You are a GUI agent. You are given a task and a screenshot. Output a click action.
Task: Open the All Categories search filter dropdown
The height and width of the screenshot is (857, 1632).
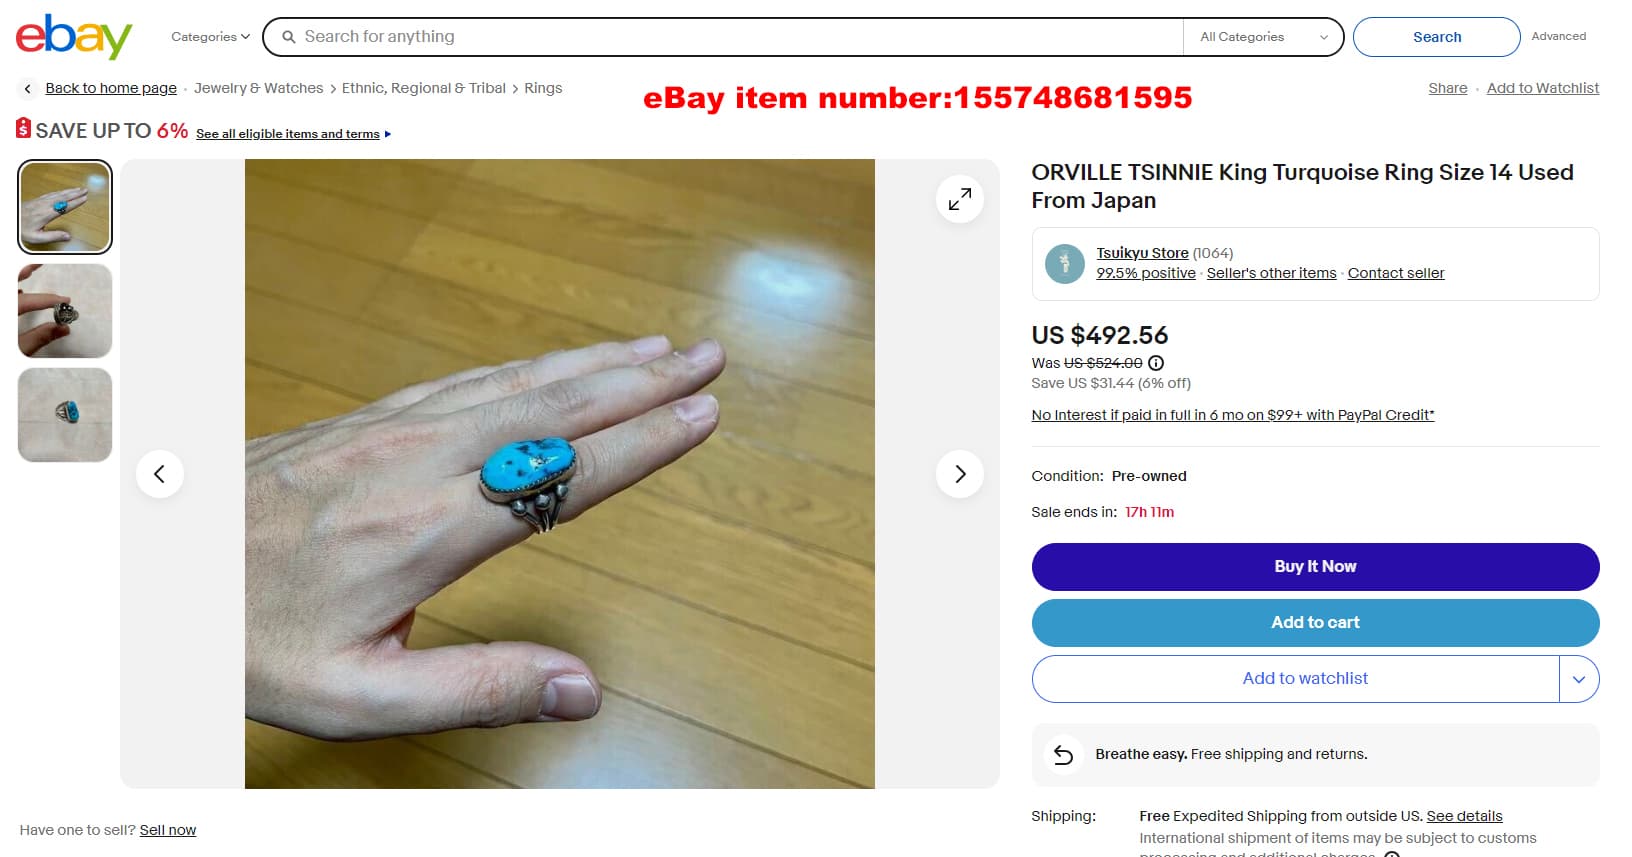pos(1264,37)
